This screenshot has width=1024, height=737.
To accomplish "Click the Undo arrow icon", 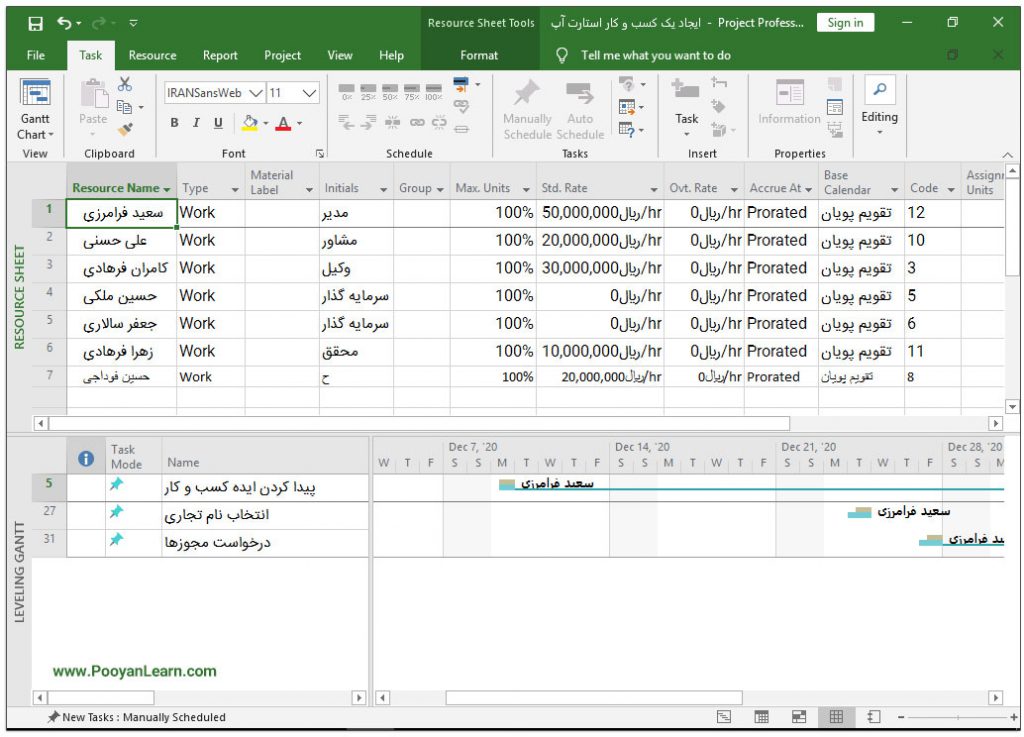I will coord(64,24).
